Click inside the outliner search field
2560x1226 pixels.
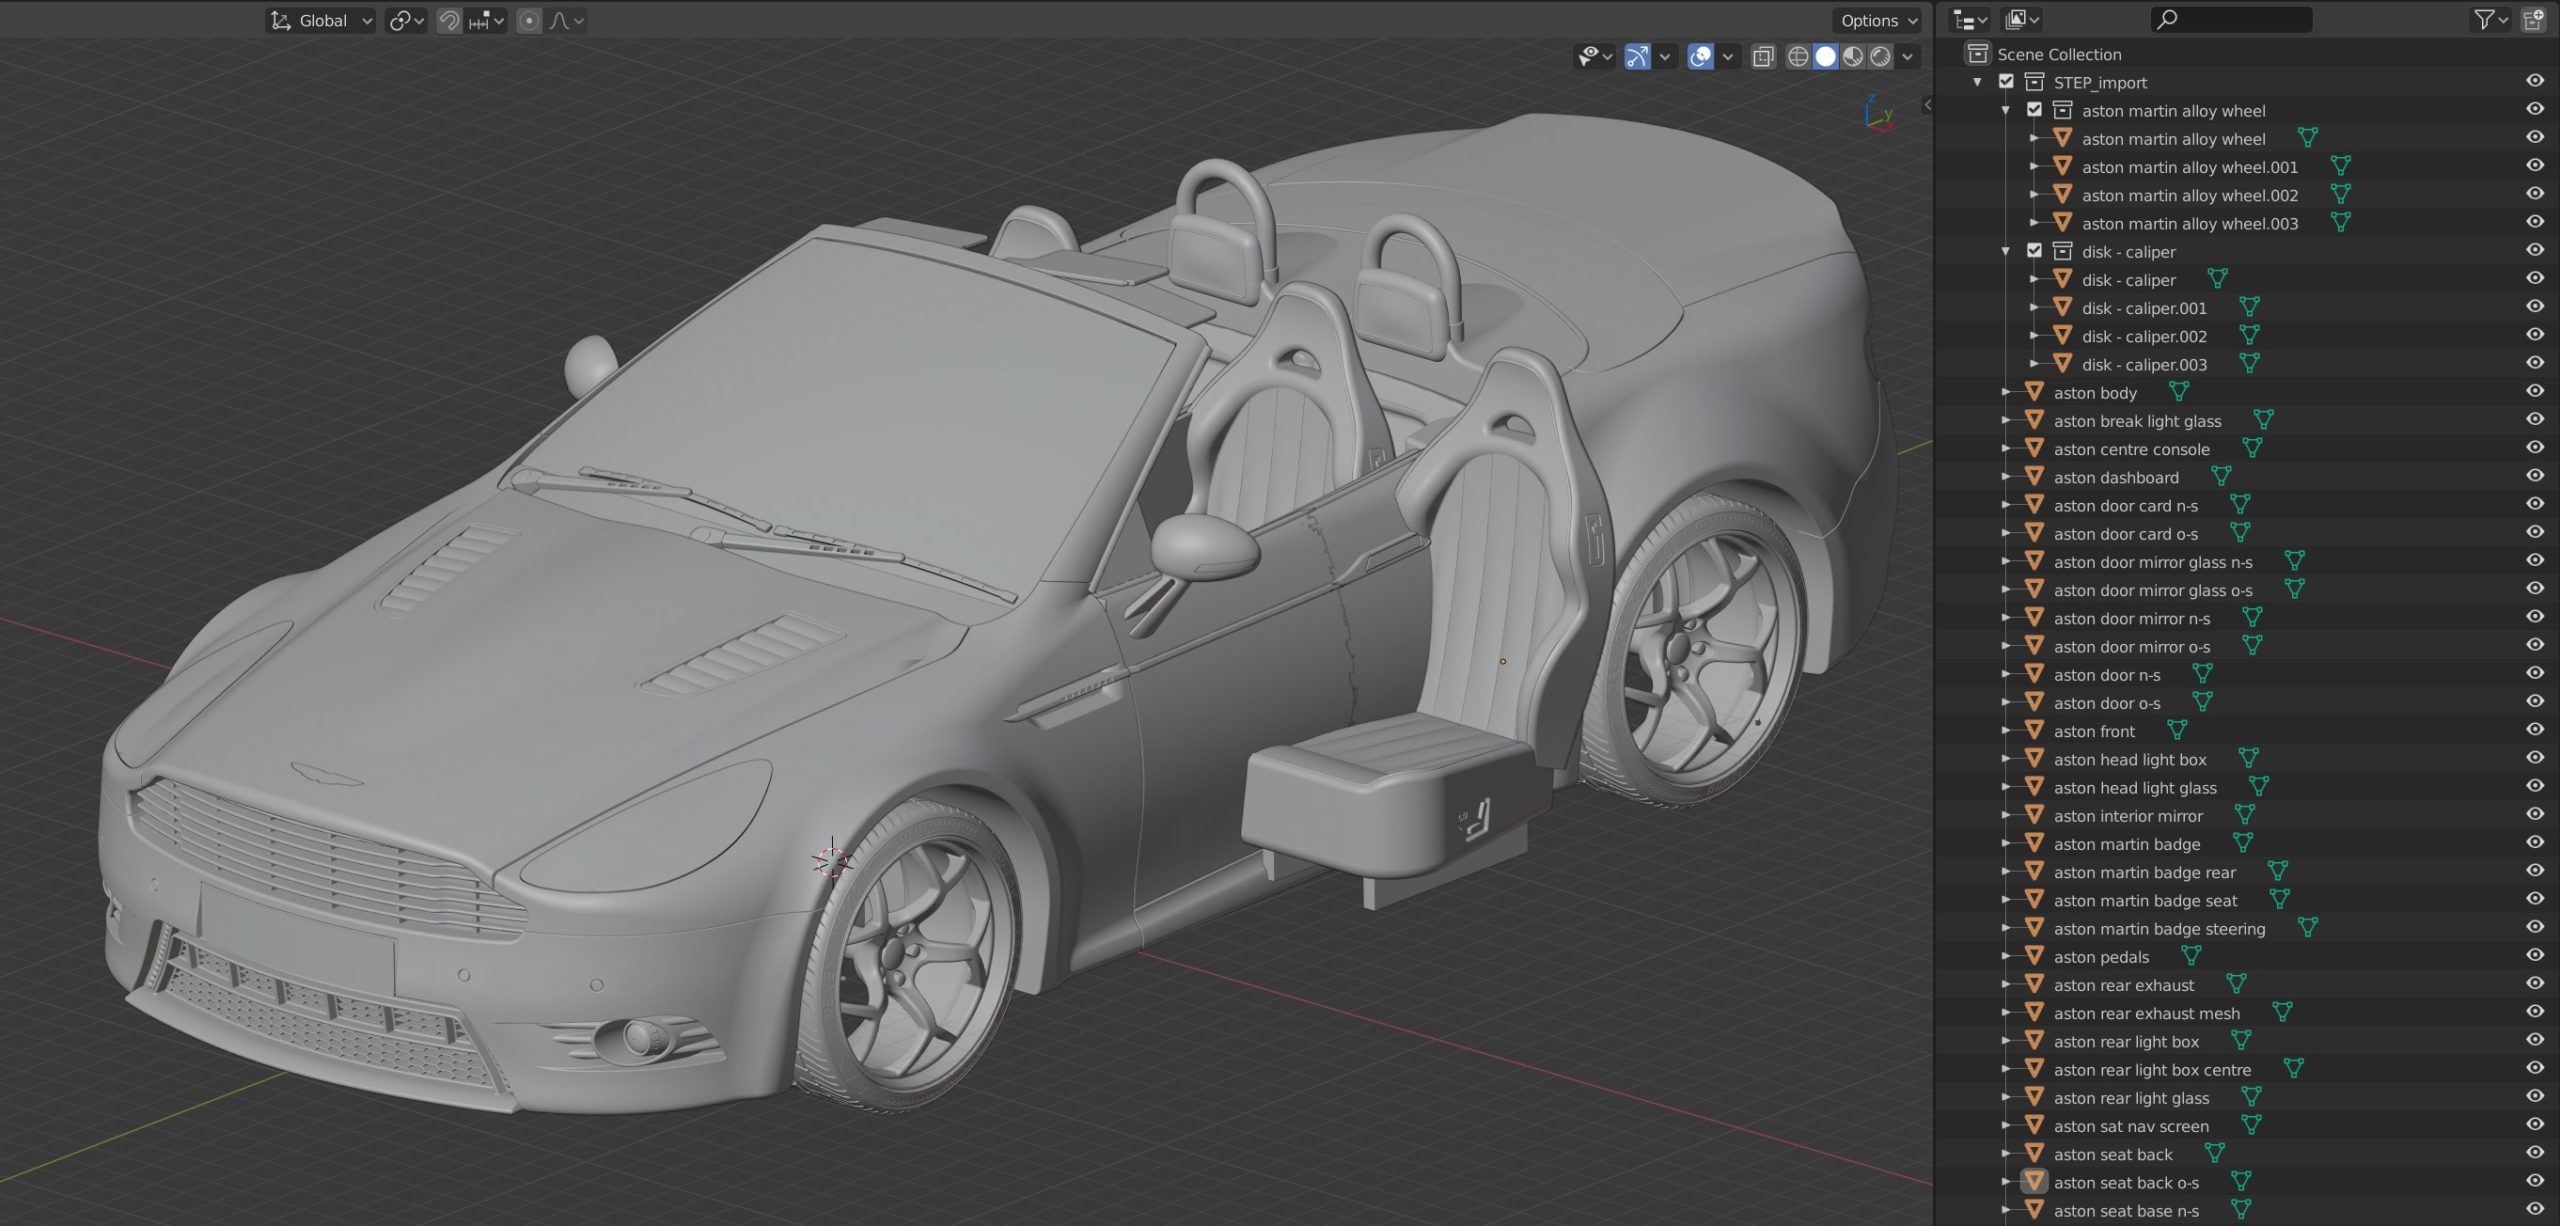point(2230,19)
